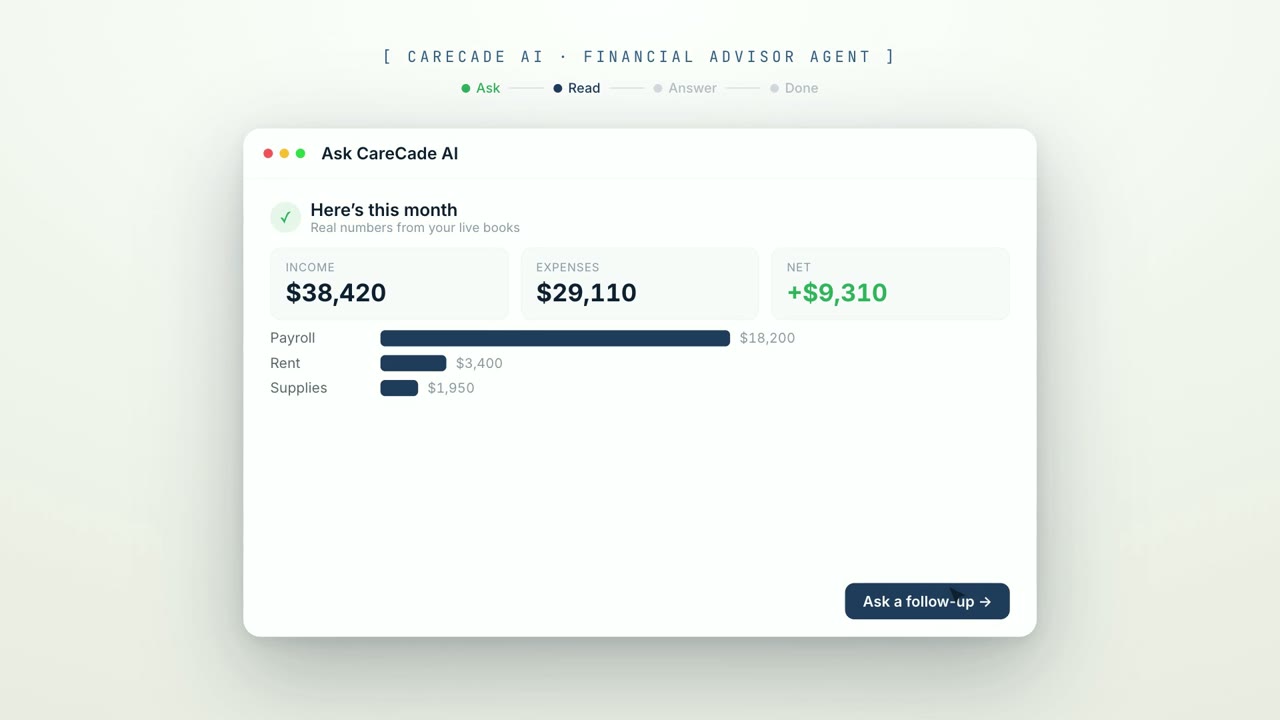This screenshot has height=720, width=1280.
Task: Click the green checkmark icon beside heading
Action: 285,217
